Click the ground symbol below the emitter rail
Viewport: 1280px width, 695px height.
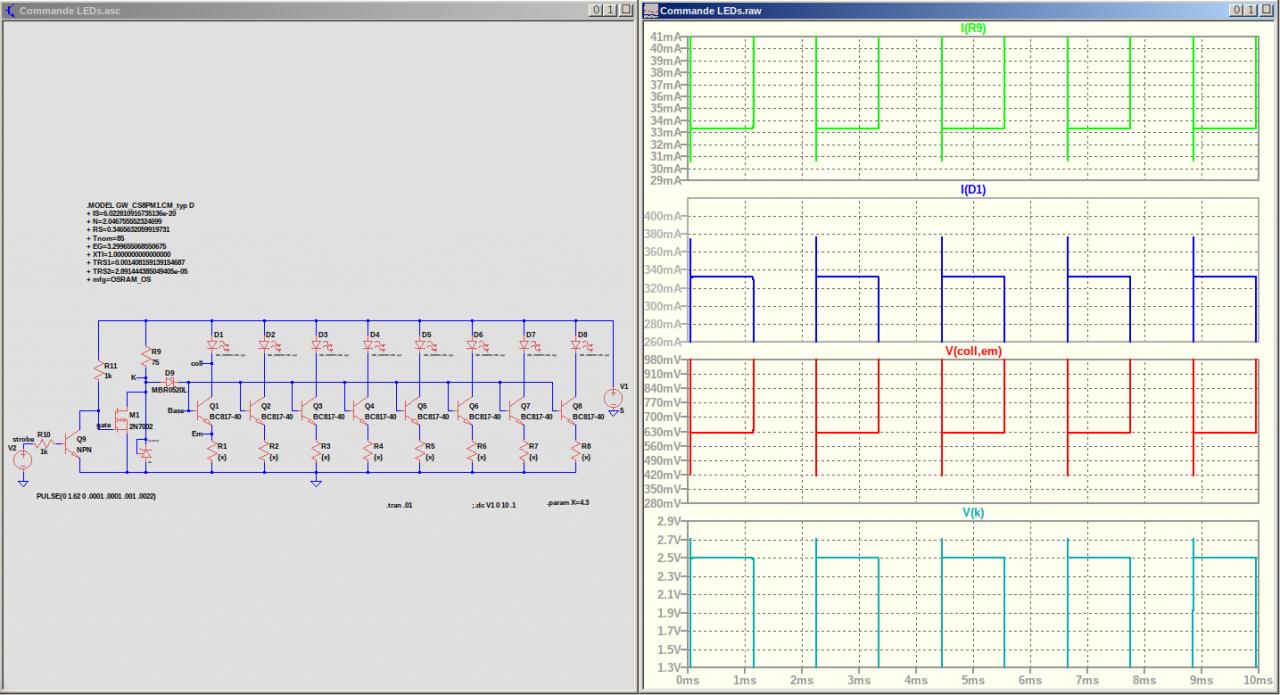(x=316, y=482)
